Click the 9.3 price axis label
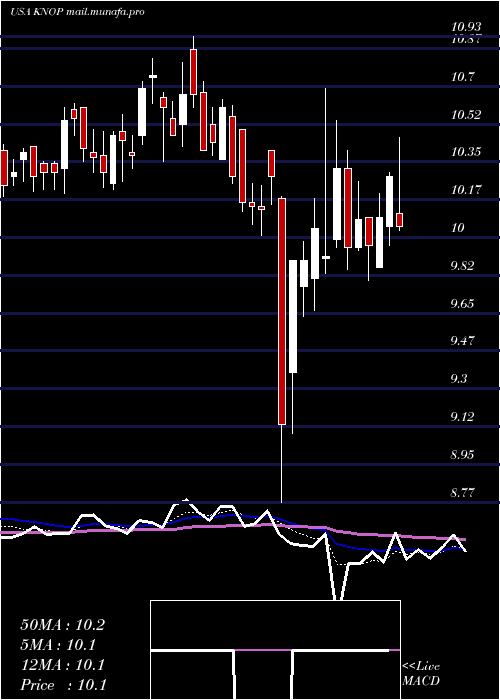500x700 pixels. (x=459, y=380)
